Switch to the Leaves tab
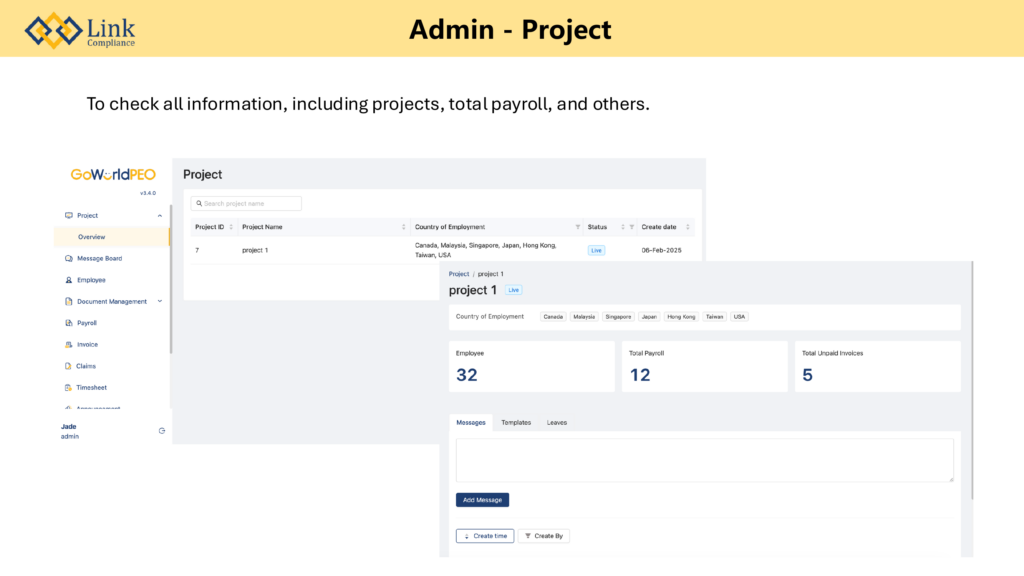1024x576 pixels. [557, 423]
